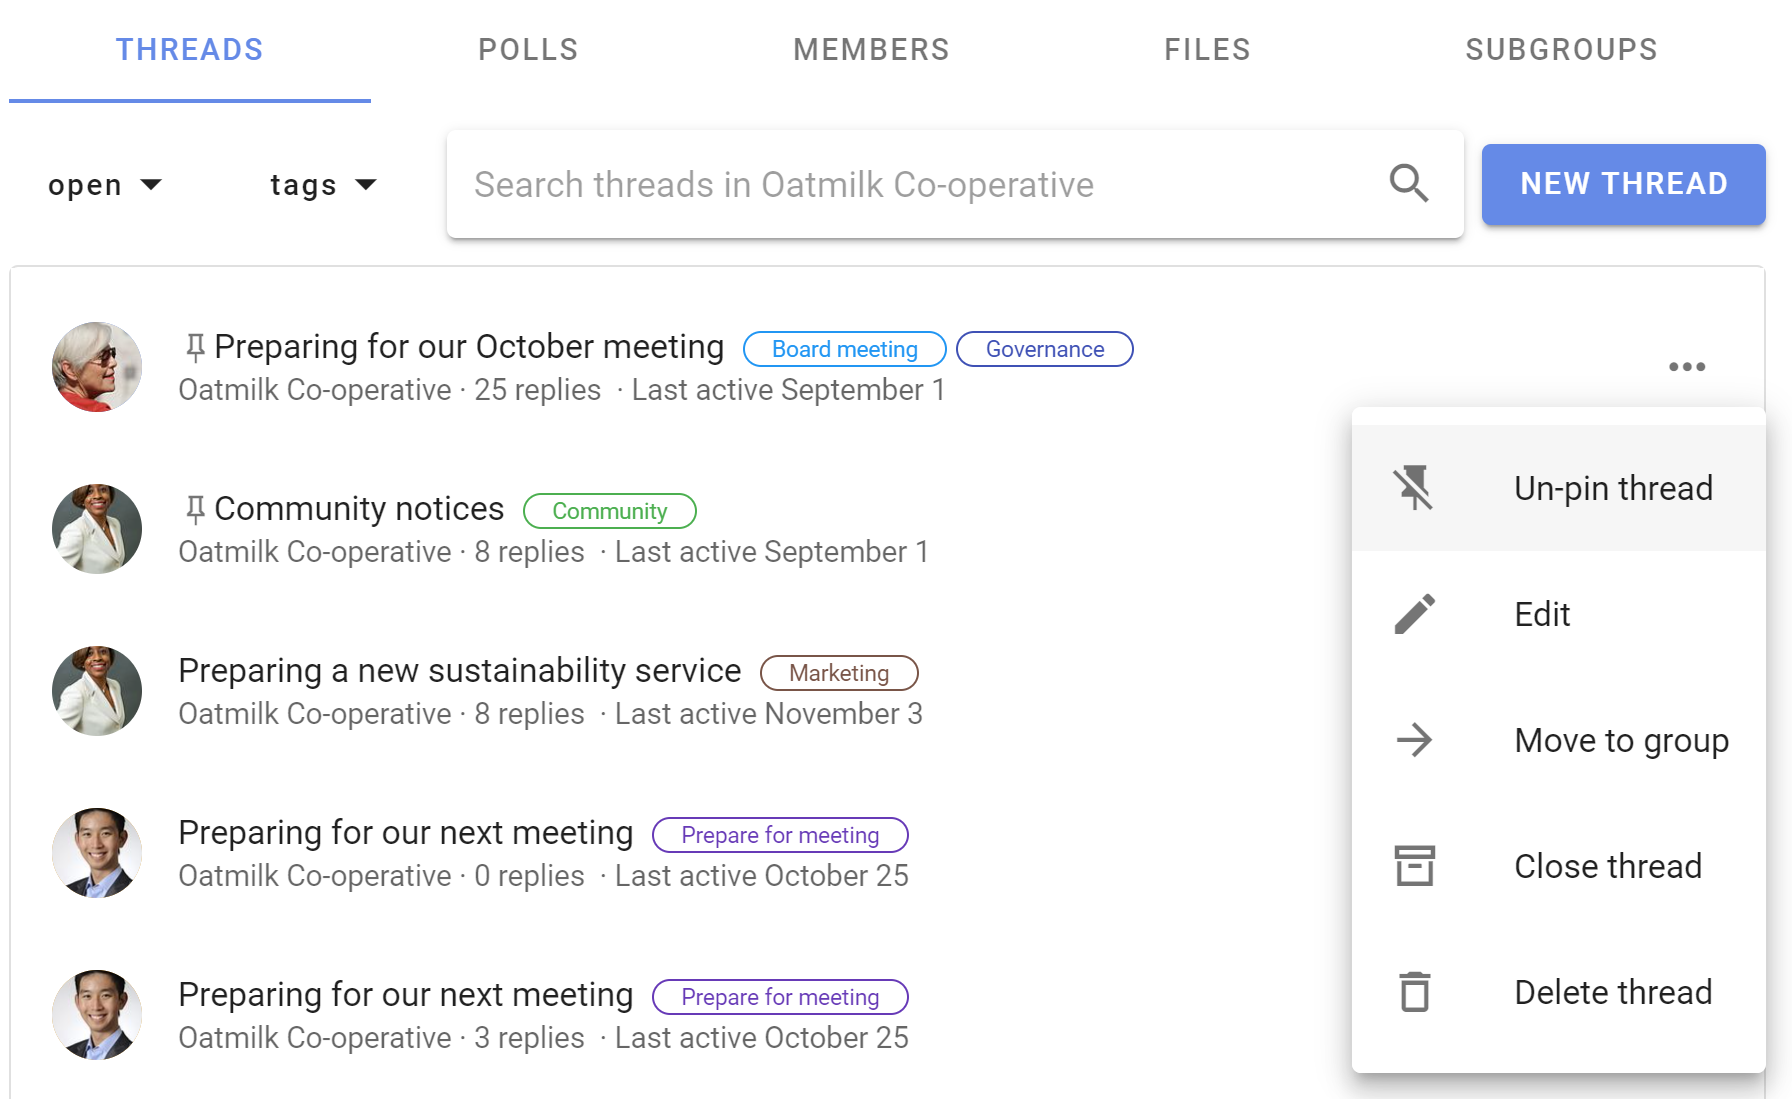Screen dimensions: 1792x1099
Task: Click the Close thread archive icon
Action: [1414, 866]
